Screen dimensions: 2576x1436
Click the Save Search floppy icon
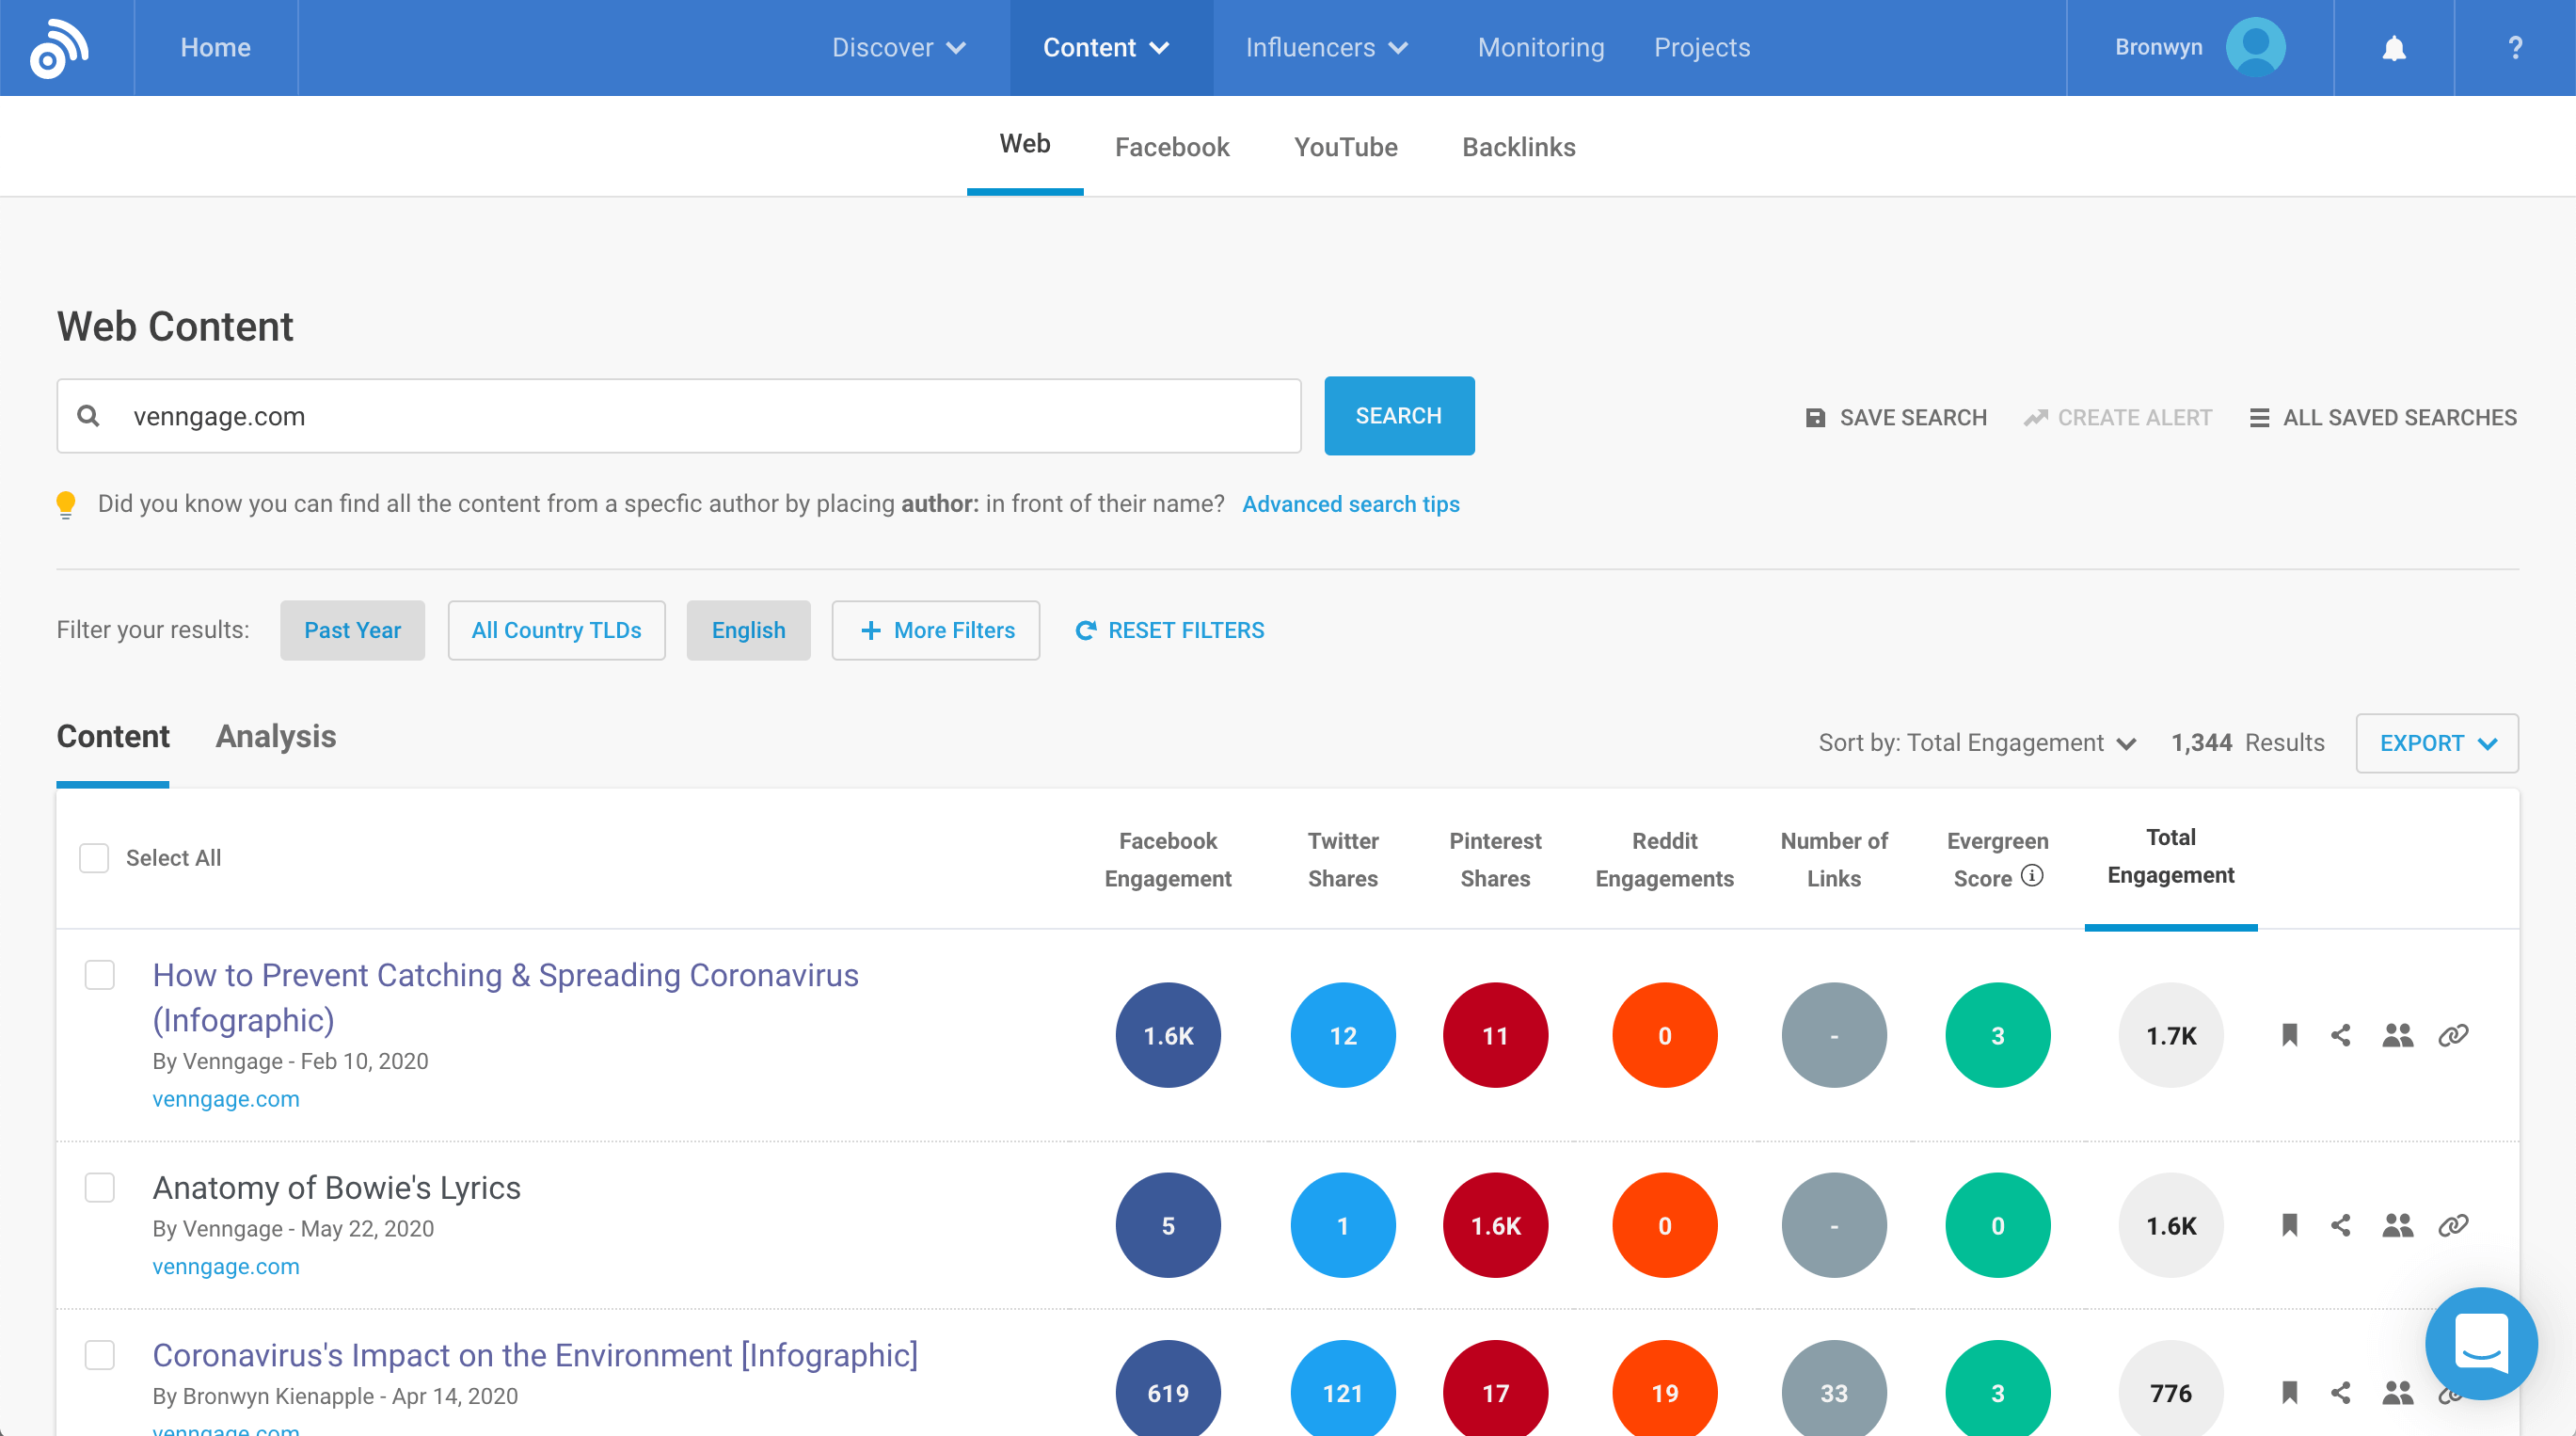1815,418
